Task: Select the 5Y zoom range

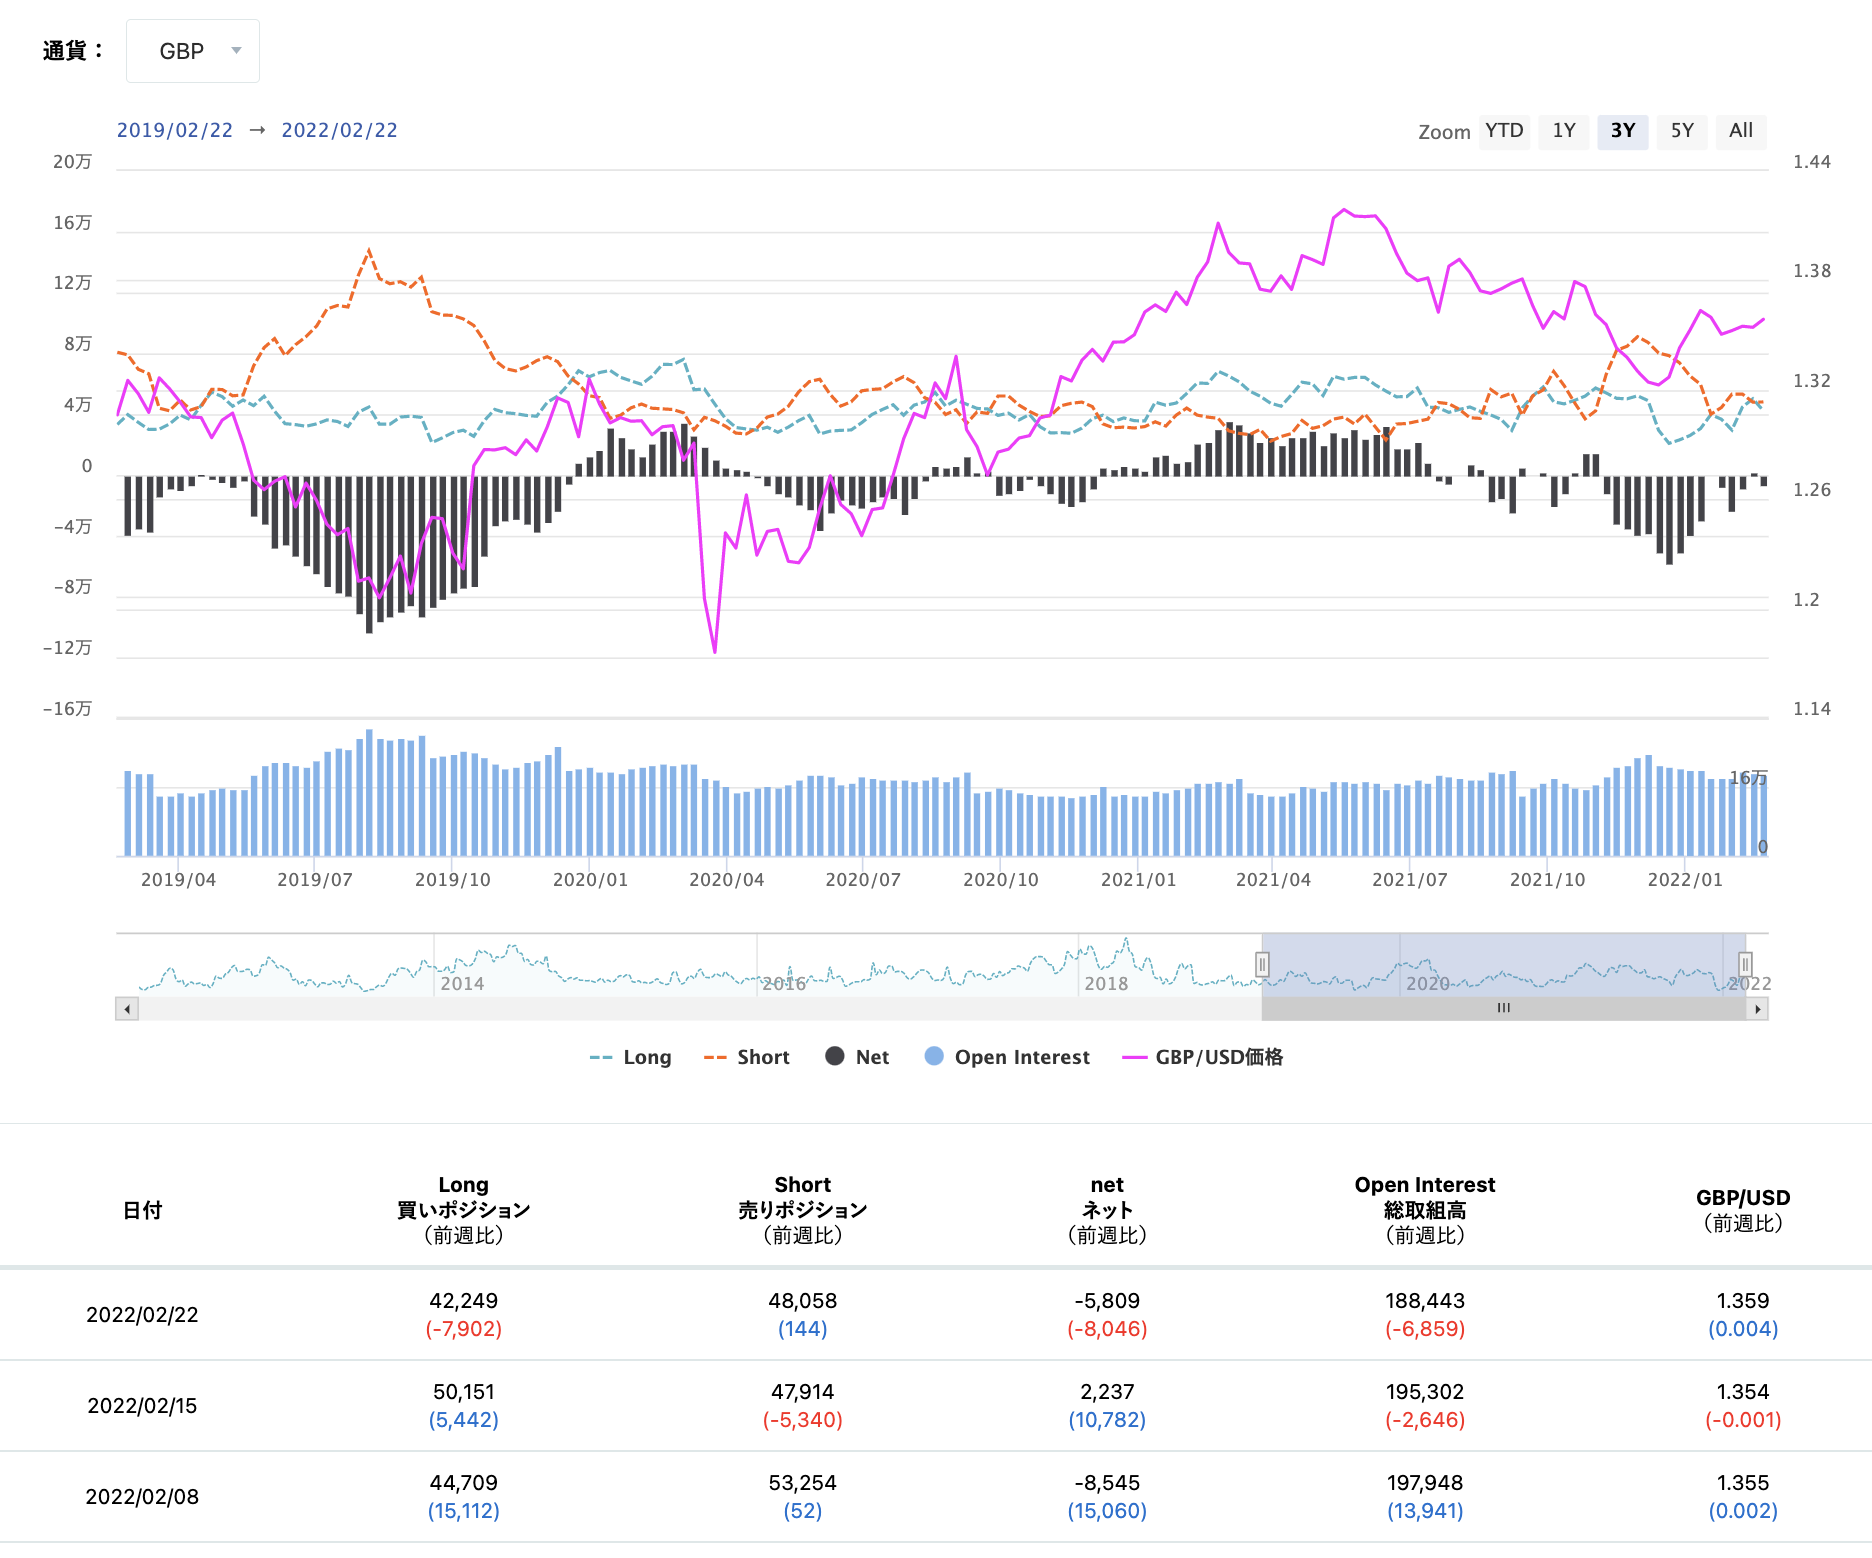Action: [1682, 131]
